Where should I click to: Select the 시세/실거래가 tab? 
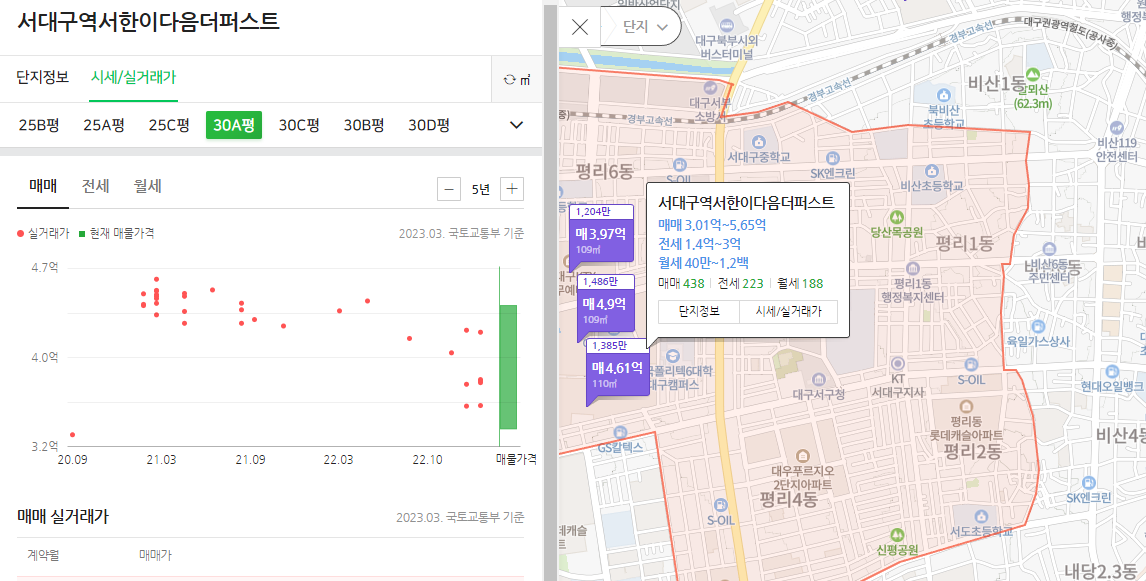(133, 77)
